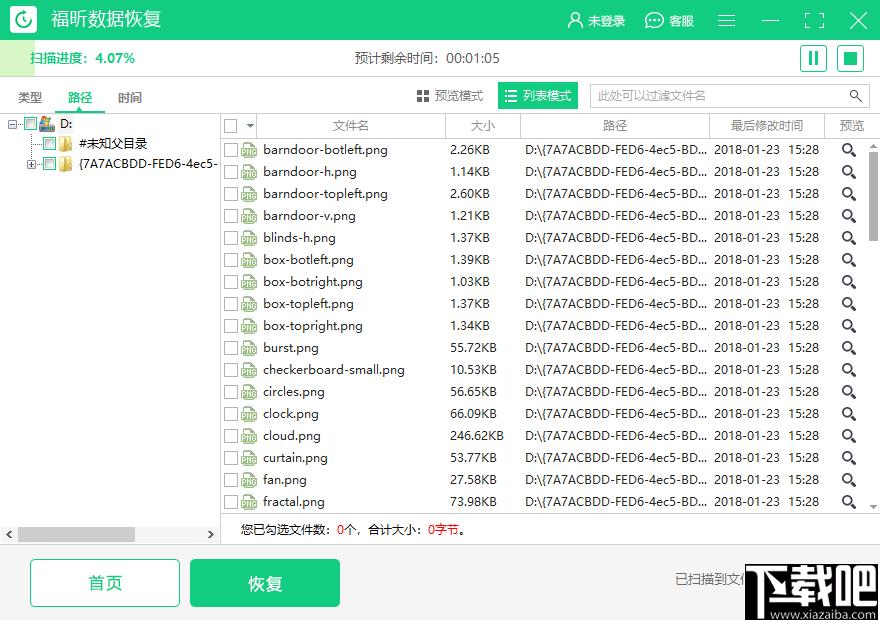Image resolution: width=880 pixels, height=620 pixels.
Task: Click the scan progress bar at 4.07%
Action: click(17, 58)
